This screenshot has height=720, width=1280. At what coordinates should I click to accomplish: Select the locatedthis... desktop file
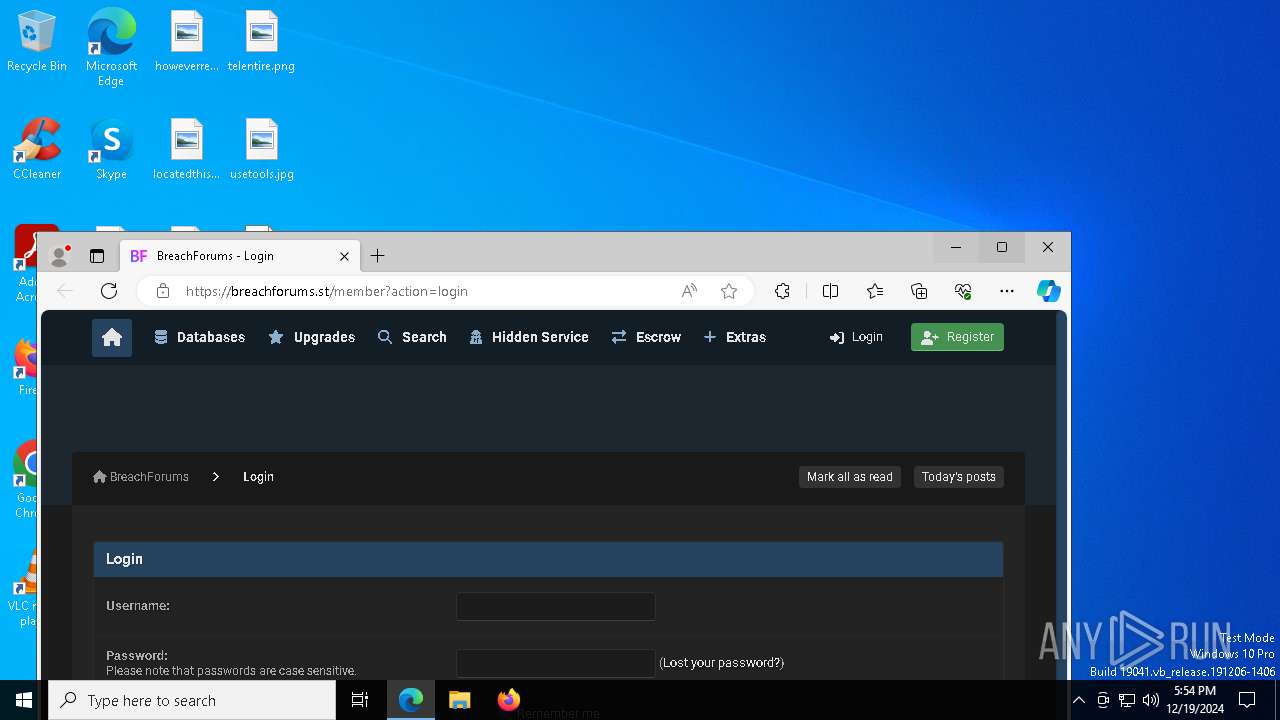187,150
